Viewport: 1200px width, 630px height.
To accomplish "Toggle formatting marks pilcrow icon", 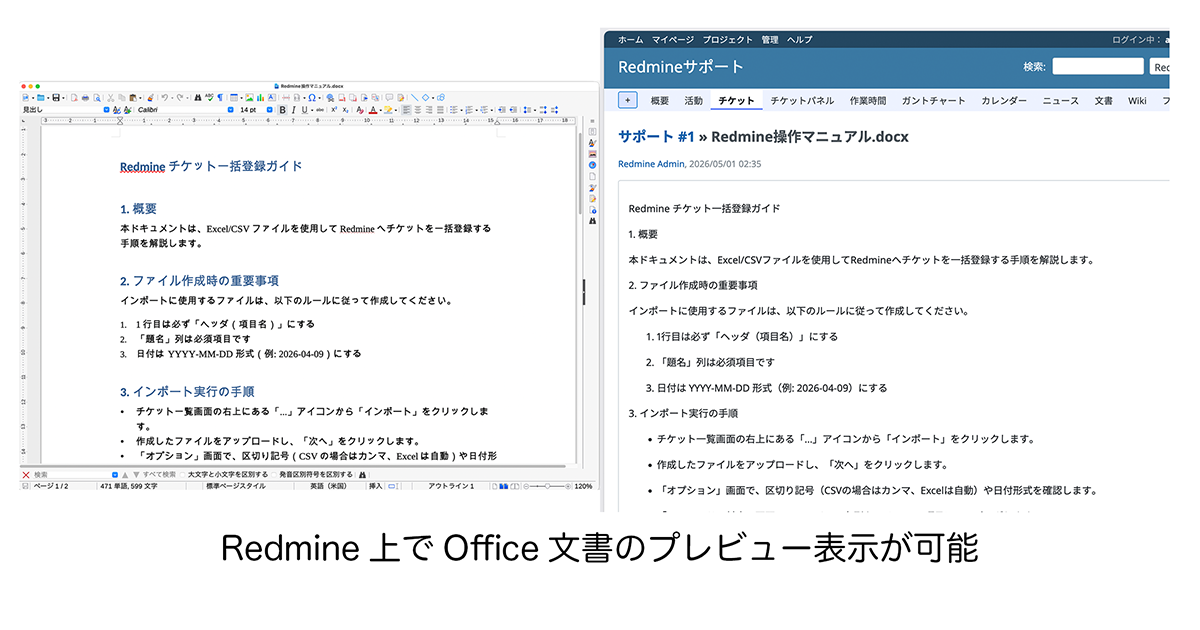I will [220, 98].
